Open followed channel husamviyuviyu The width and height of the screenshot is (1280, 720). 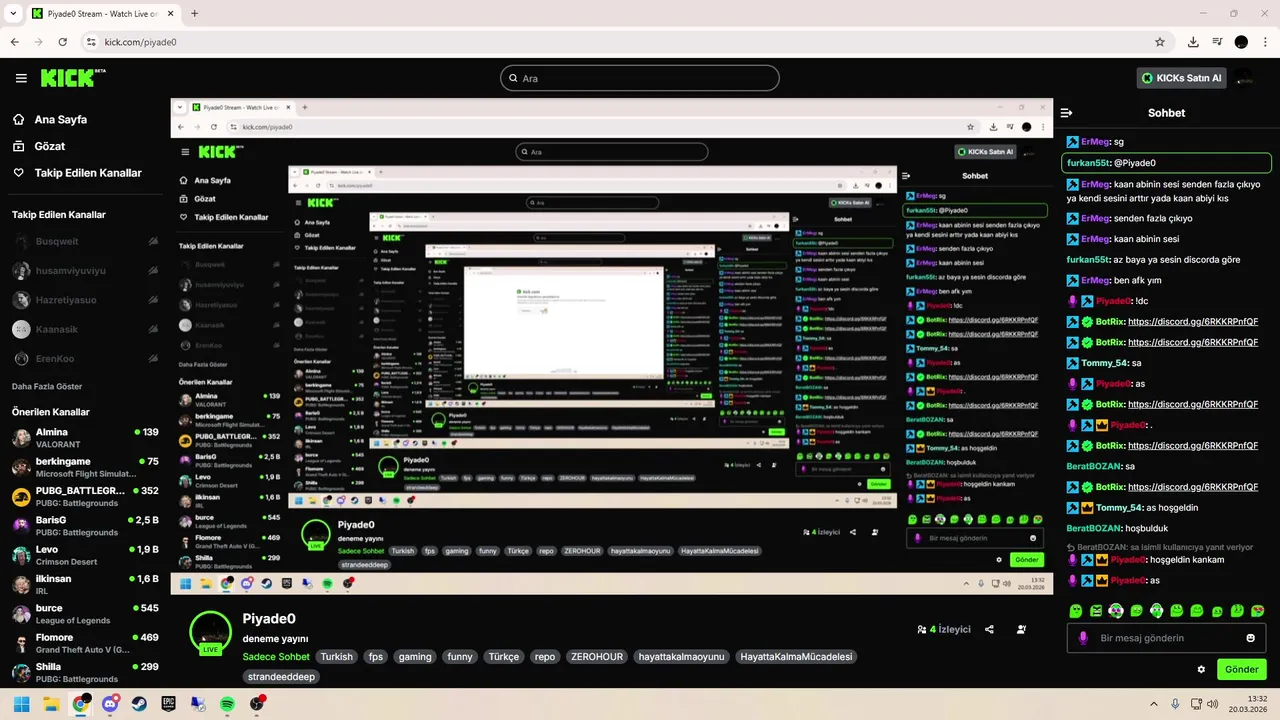tap(85, 271)
